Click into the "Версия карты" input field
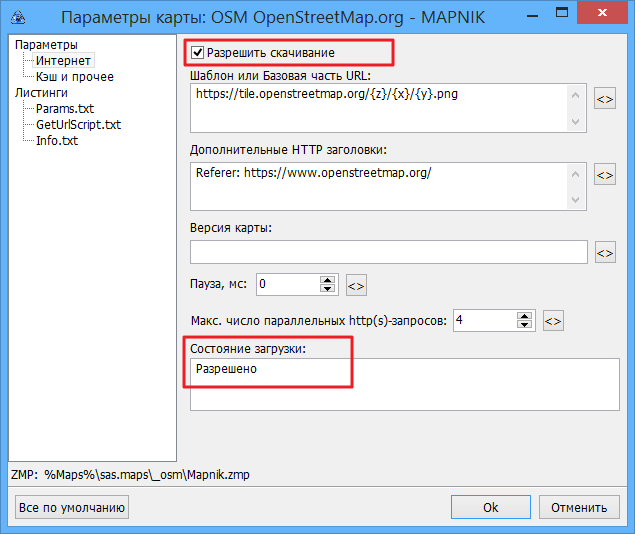The height and width of the screenshot is (534, 635). [x=388, y=252]
